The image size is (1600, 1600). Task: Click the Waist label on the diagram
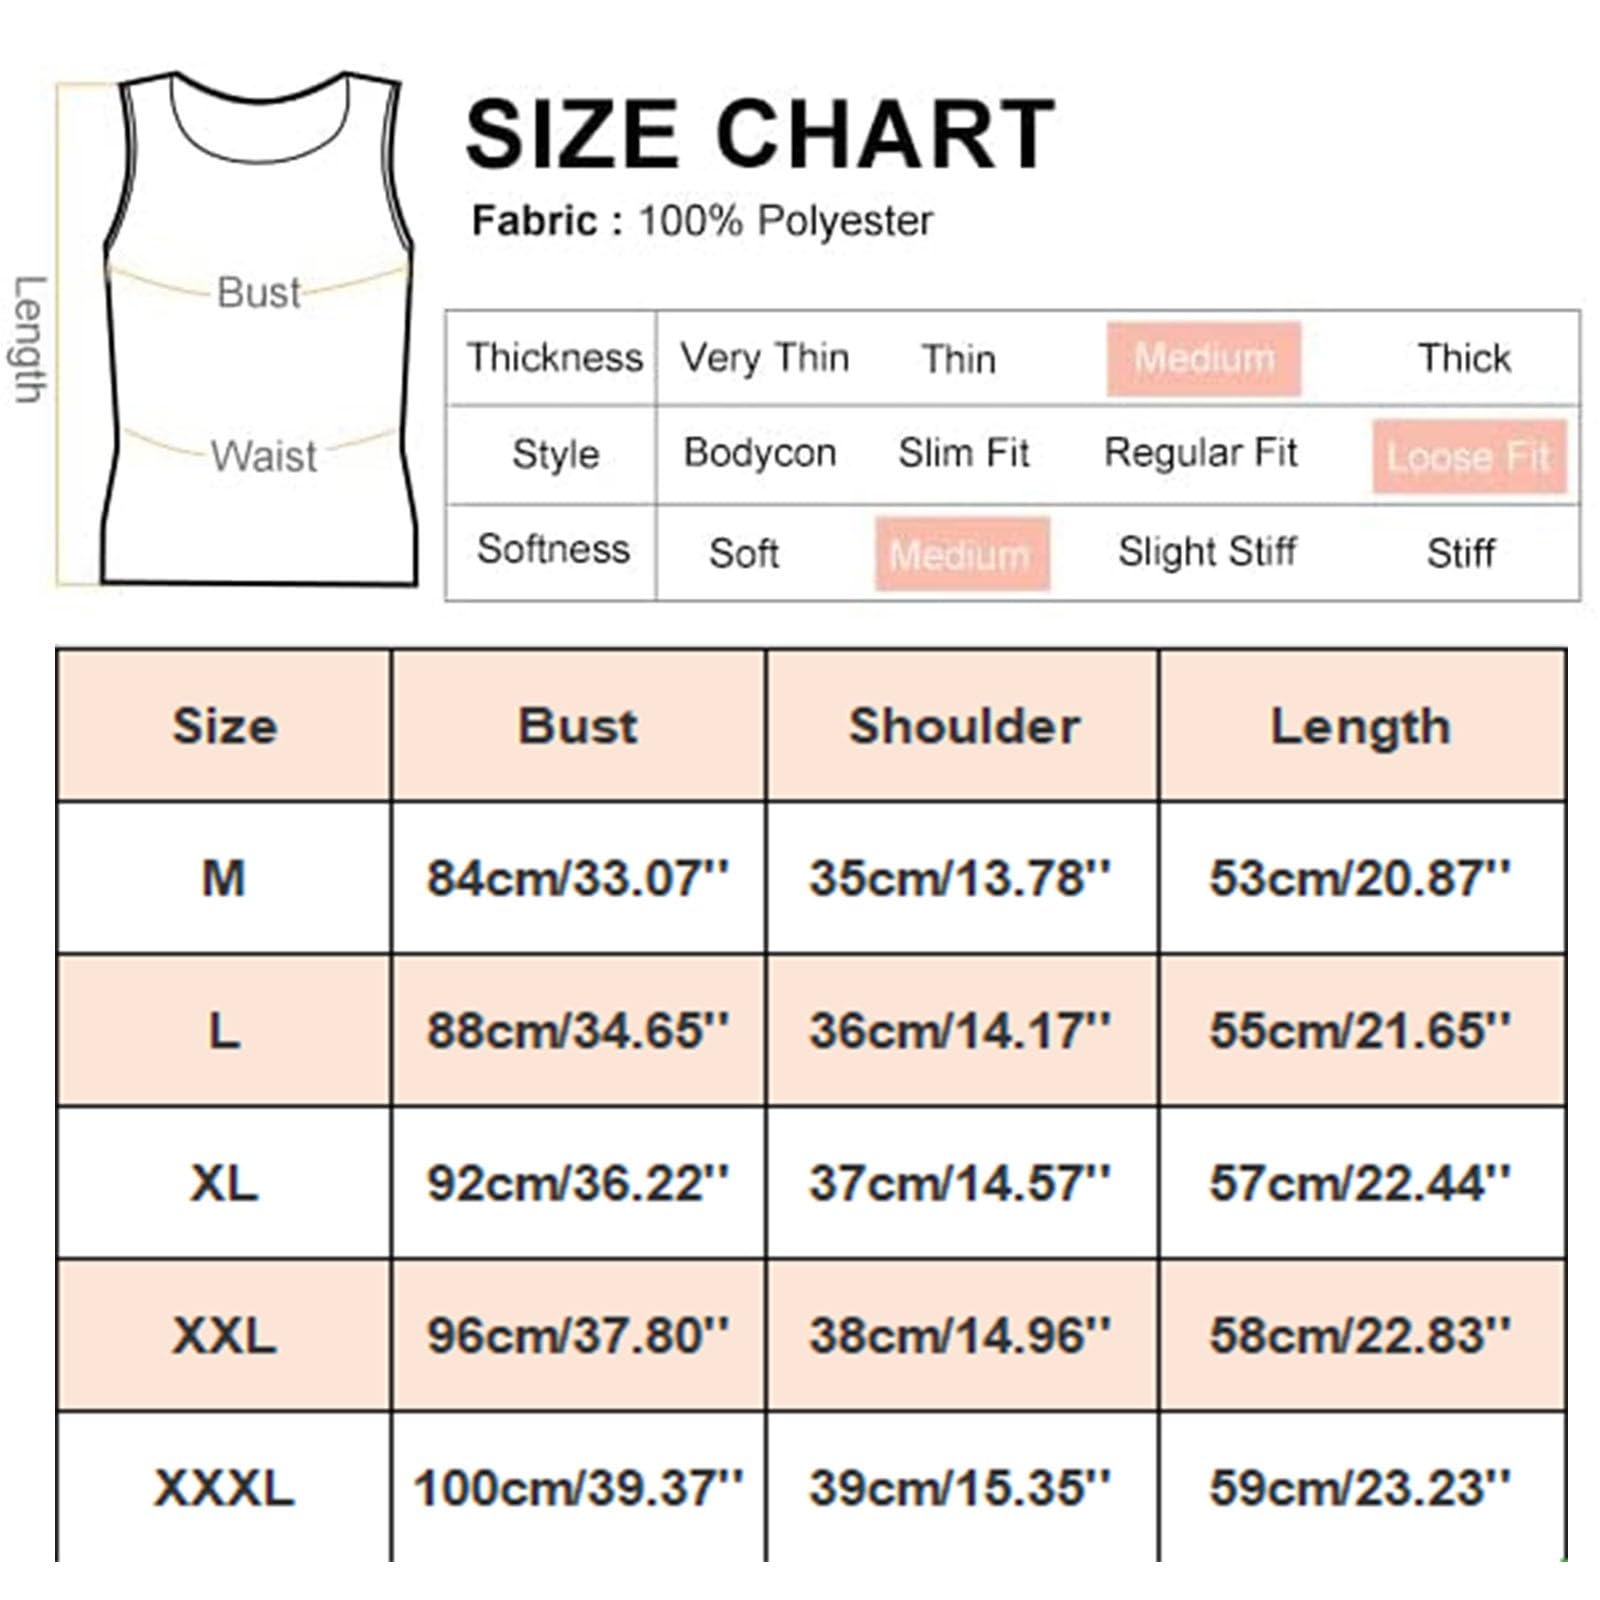[x=264, y=456]
